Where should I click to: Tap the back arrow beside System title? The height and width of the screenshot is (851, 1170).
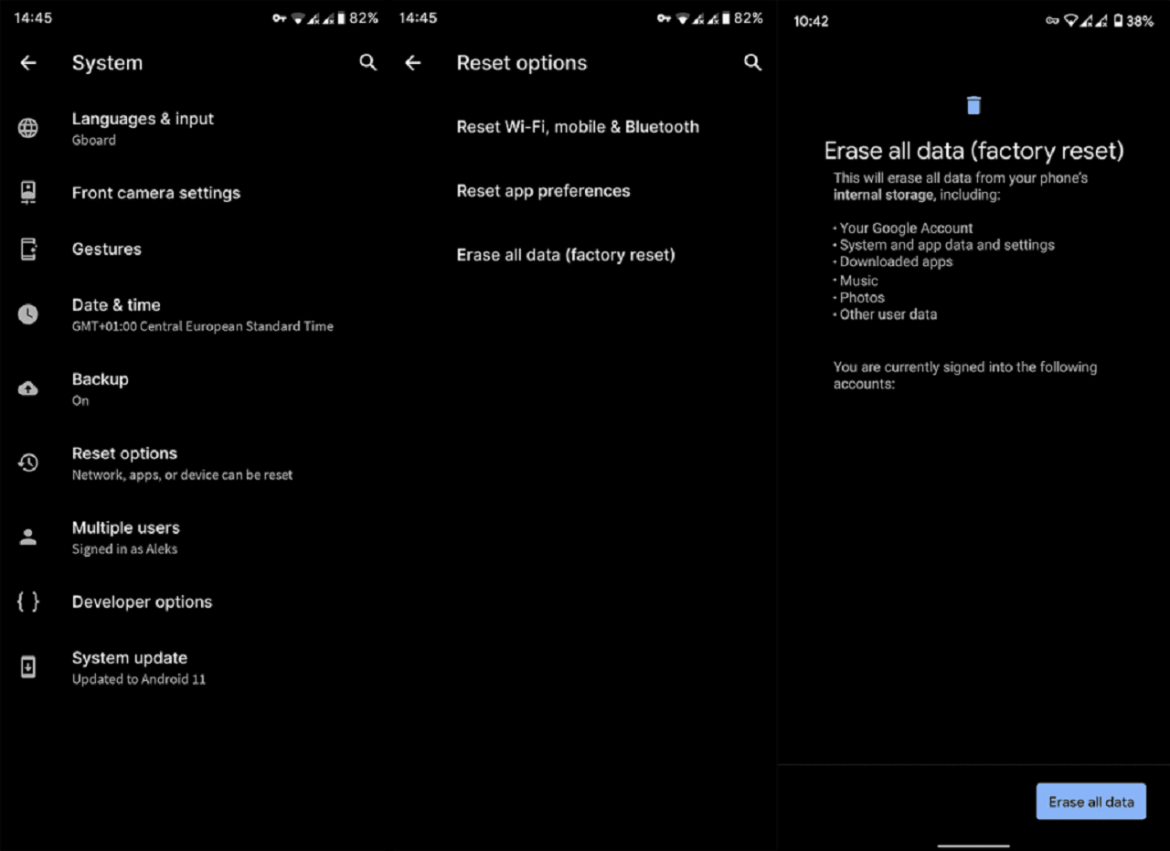[28, 63]
